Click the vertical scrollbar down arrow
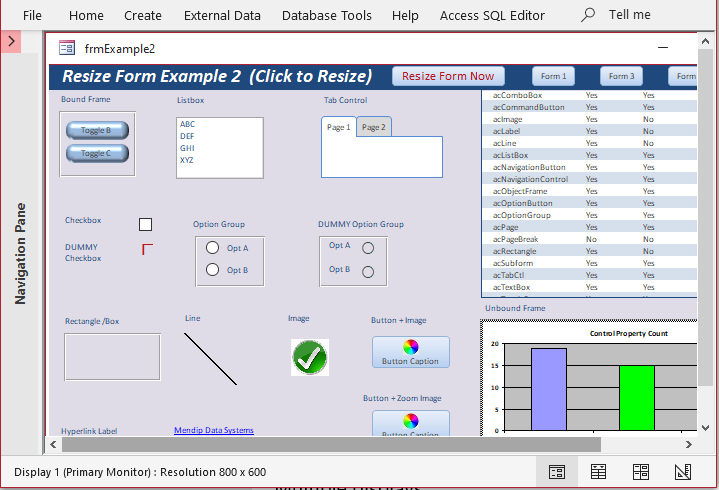 pyautogui.click(x=705, y=428)
